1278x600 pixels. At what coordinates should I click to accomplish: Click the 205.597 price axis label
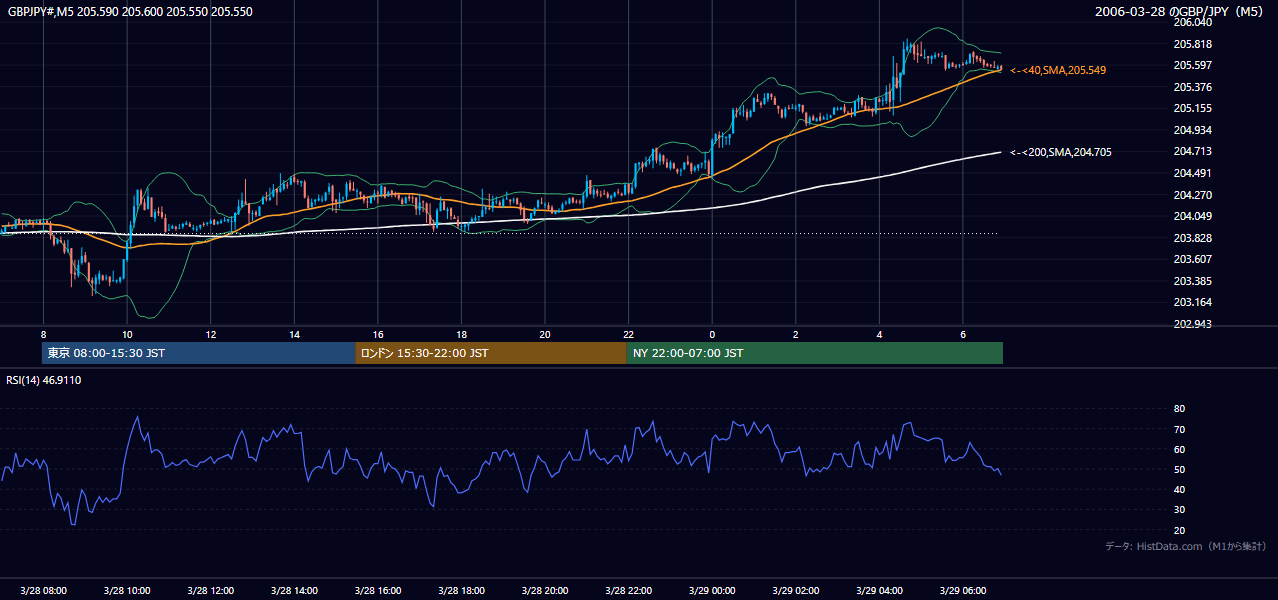1194,65
